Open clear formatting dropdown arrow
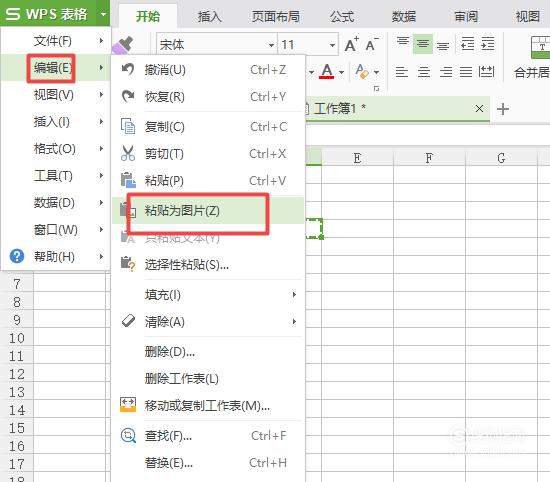The height and width of the screenshot is (482, 550). point(376,72)
